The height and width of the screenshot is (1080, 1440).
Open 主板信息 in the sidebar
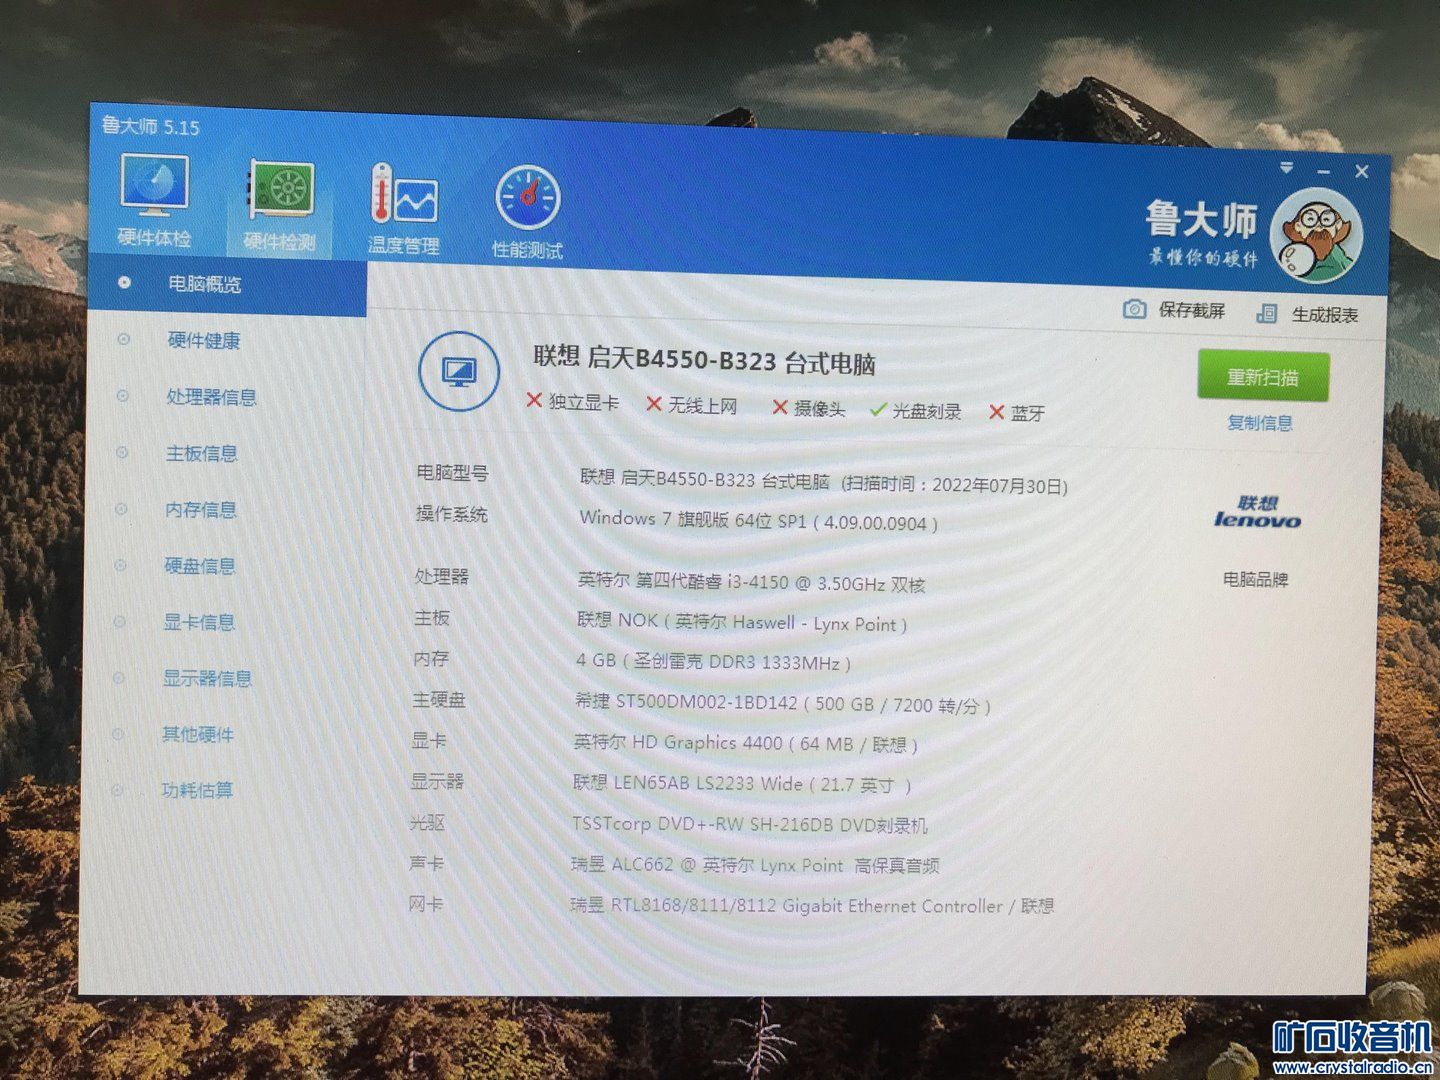pyautogui.click(x=202, y=454)
